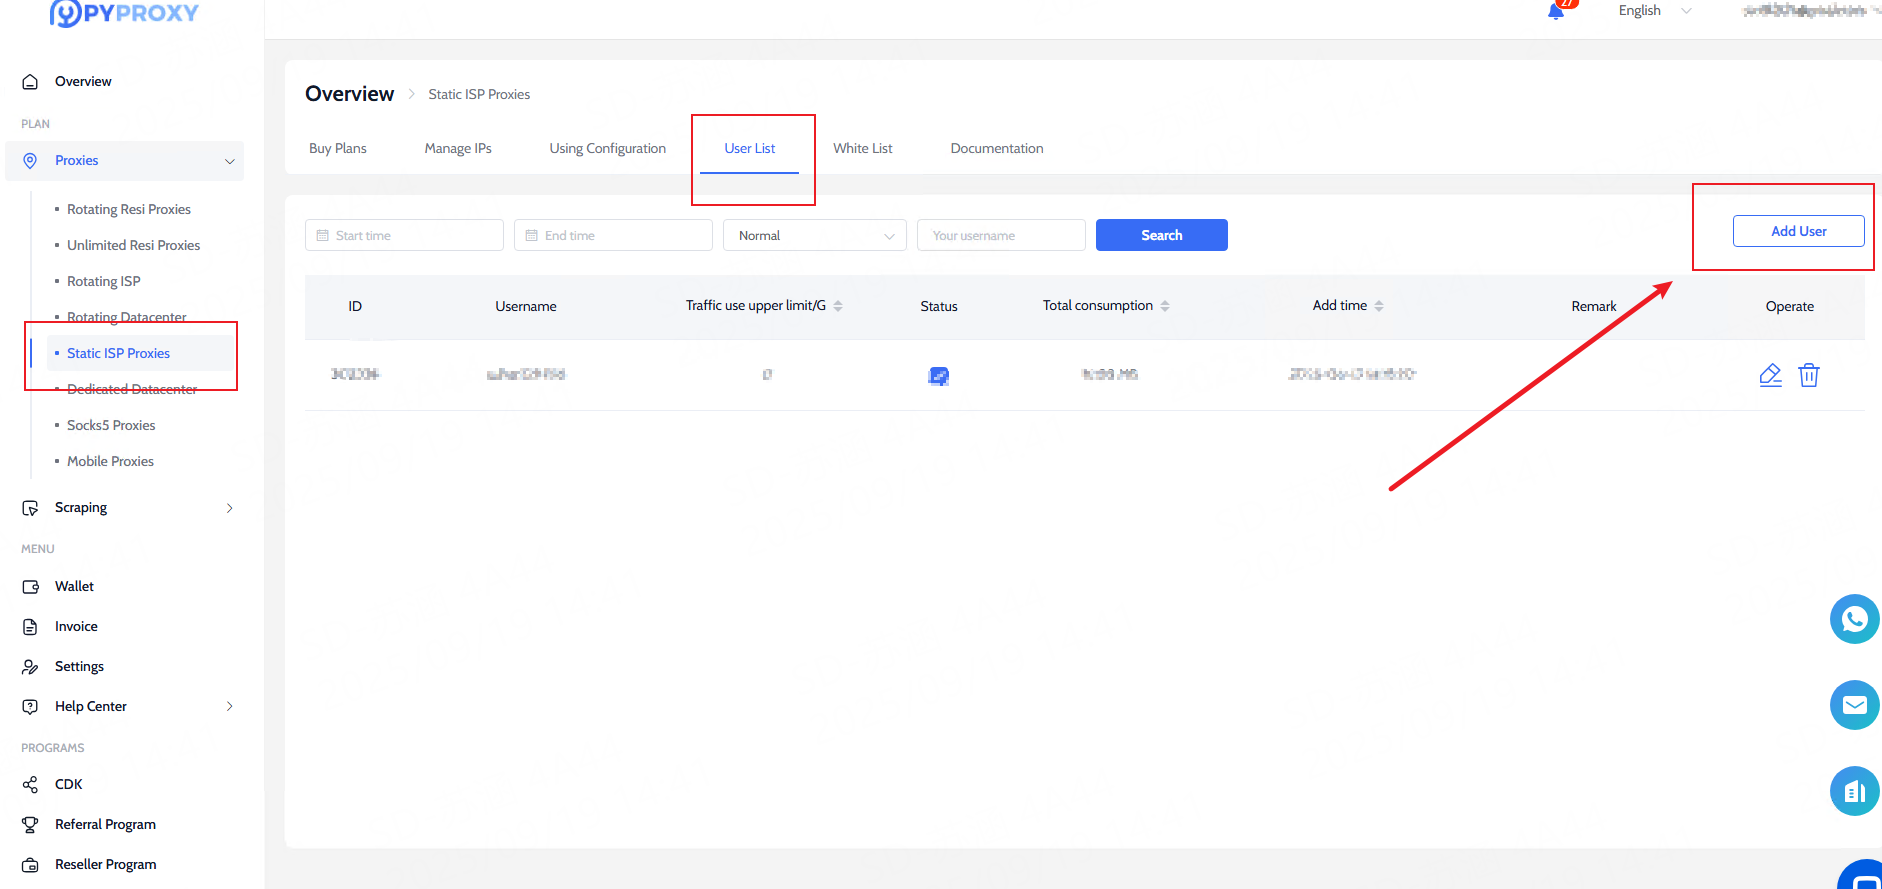The width and height of the screenshot is (1882, 889).
Task: Click the Your username input field
Action: pyautogui.click(x=1000, y=235)
